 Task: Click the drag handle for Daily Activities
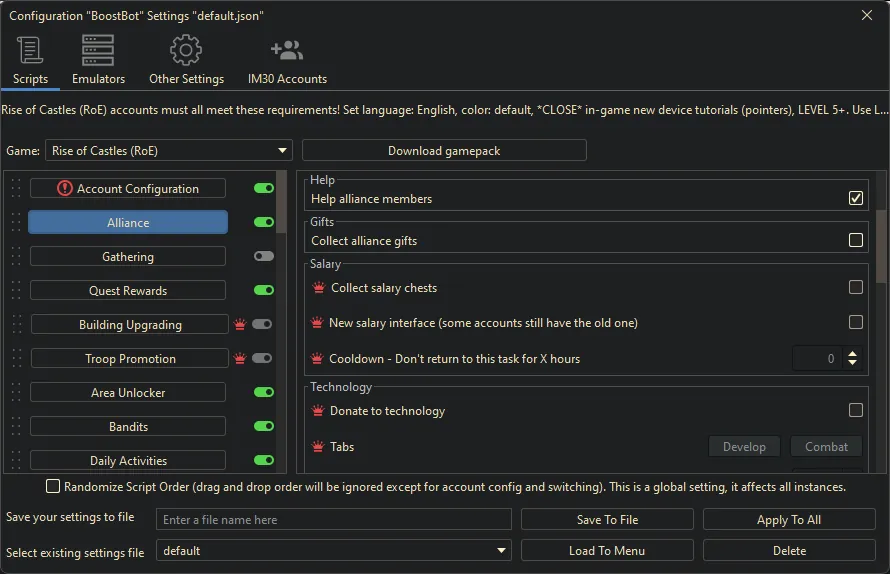pyautogui.click(x=16, y=460)
